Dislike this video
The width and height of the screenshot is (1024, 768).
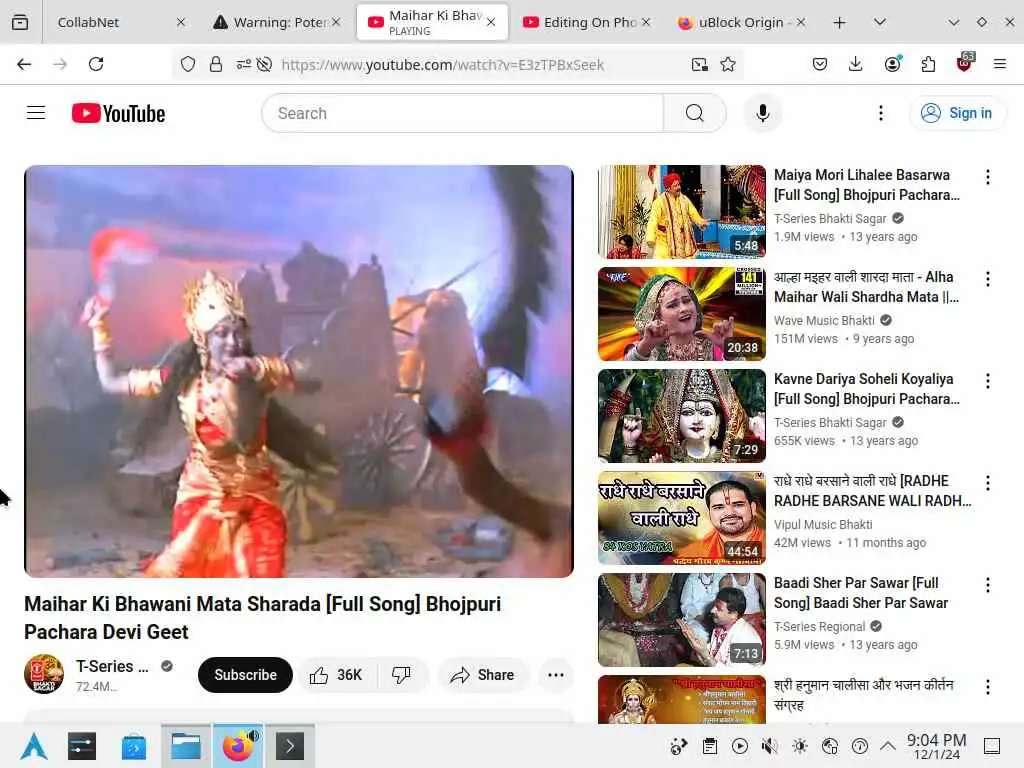[x=402, y=675]
